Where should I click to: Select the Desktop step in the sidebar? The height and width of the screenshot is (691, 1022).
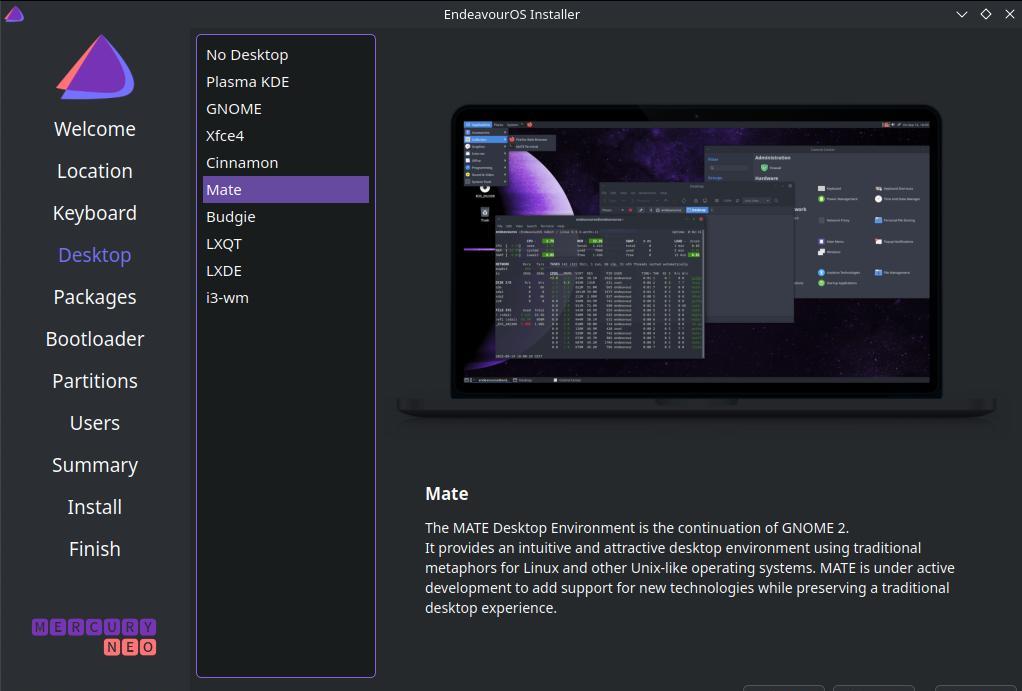pos(95,255)
